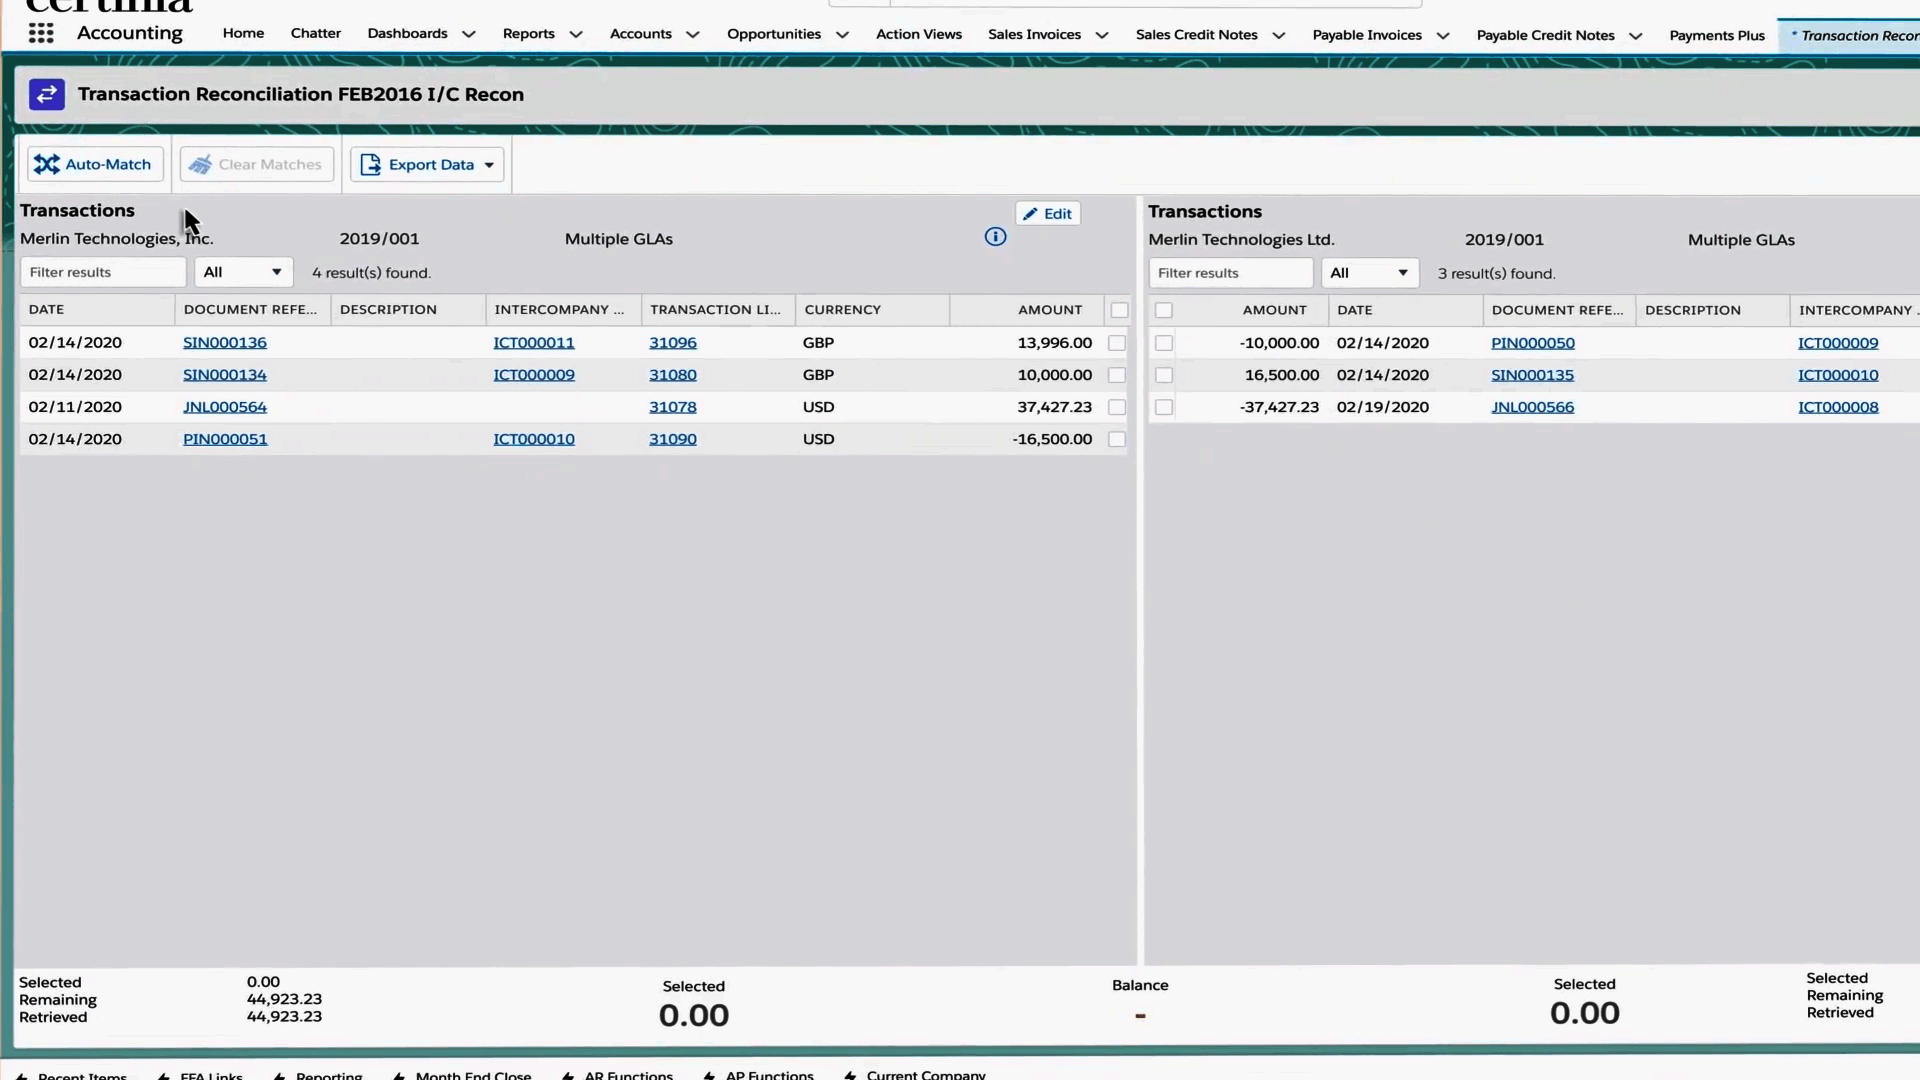Open intercompany link ICT000008
This screenshot has width=1920, height=1080.
tap(1837, 407)
